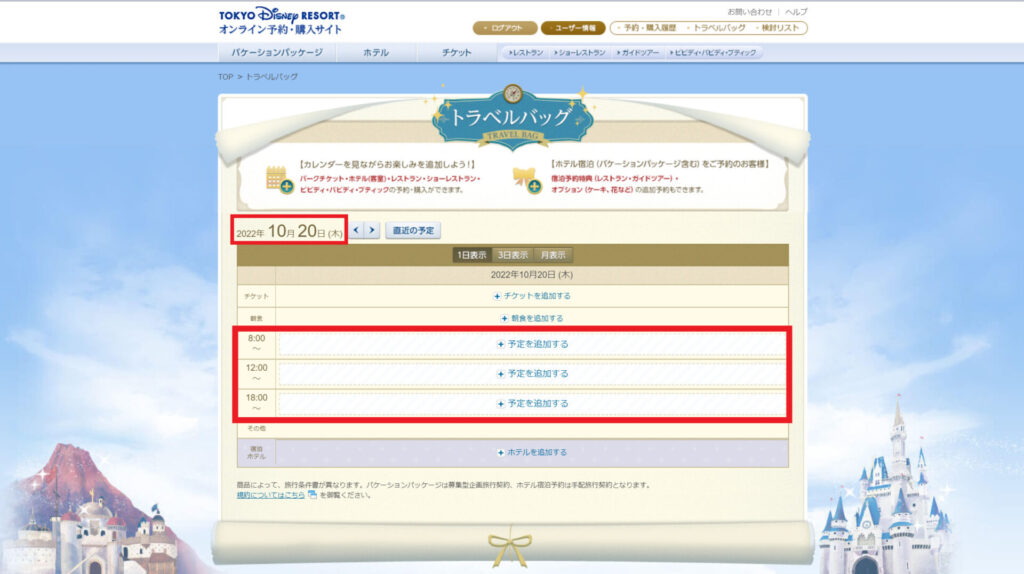The width and height of the screenshot is (1024, 574).
Task: Select バケーションパッケージ menu
Action: point(277,52)
